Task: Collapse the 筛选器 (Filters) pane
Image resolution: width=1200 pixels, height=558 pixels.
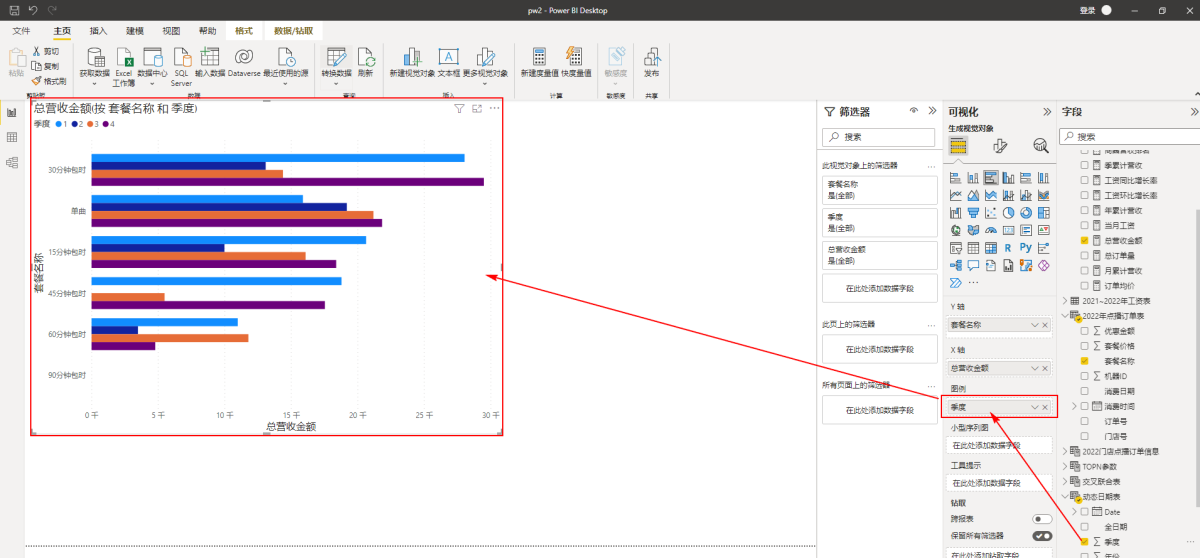Action: pyautogui.click(x=930, y=112)
